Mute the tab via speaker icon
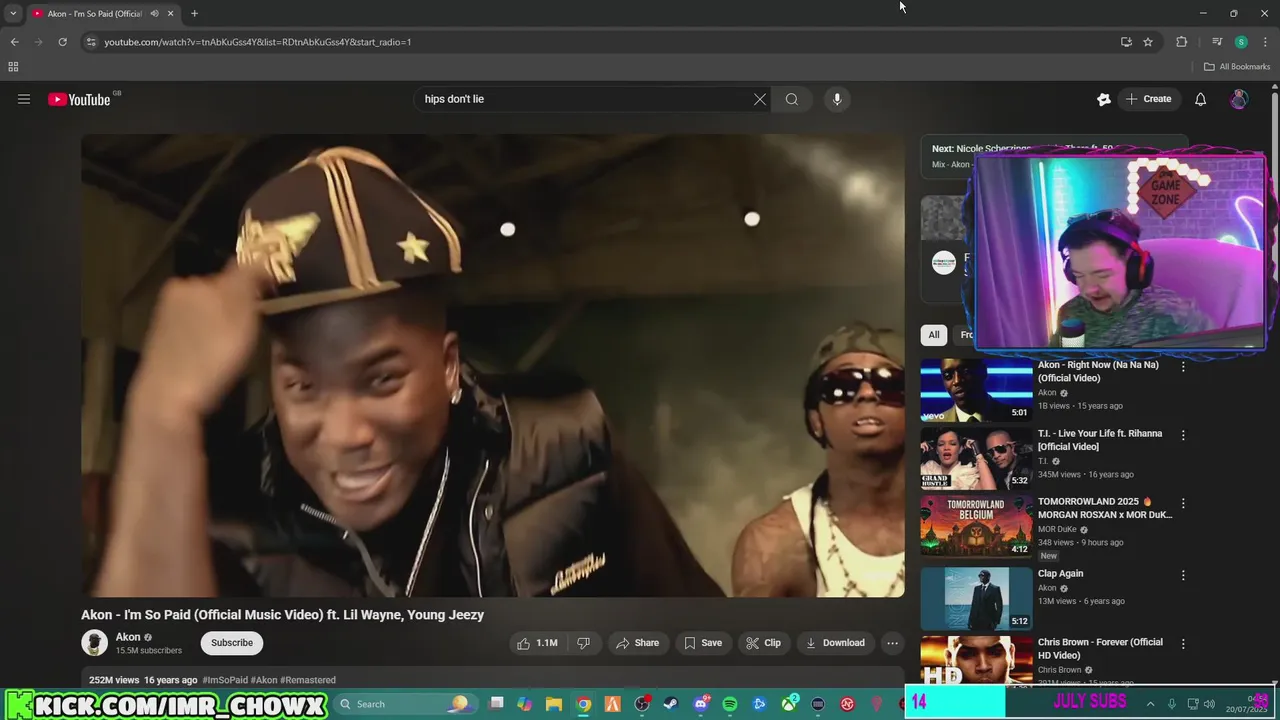This screenshot has width=1280, height=720. pyautogui.click(x=154, y=14)
